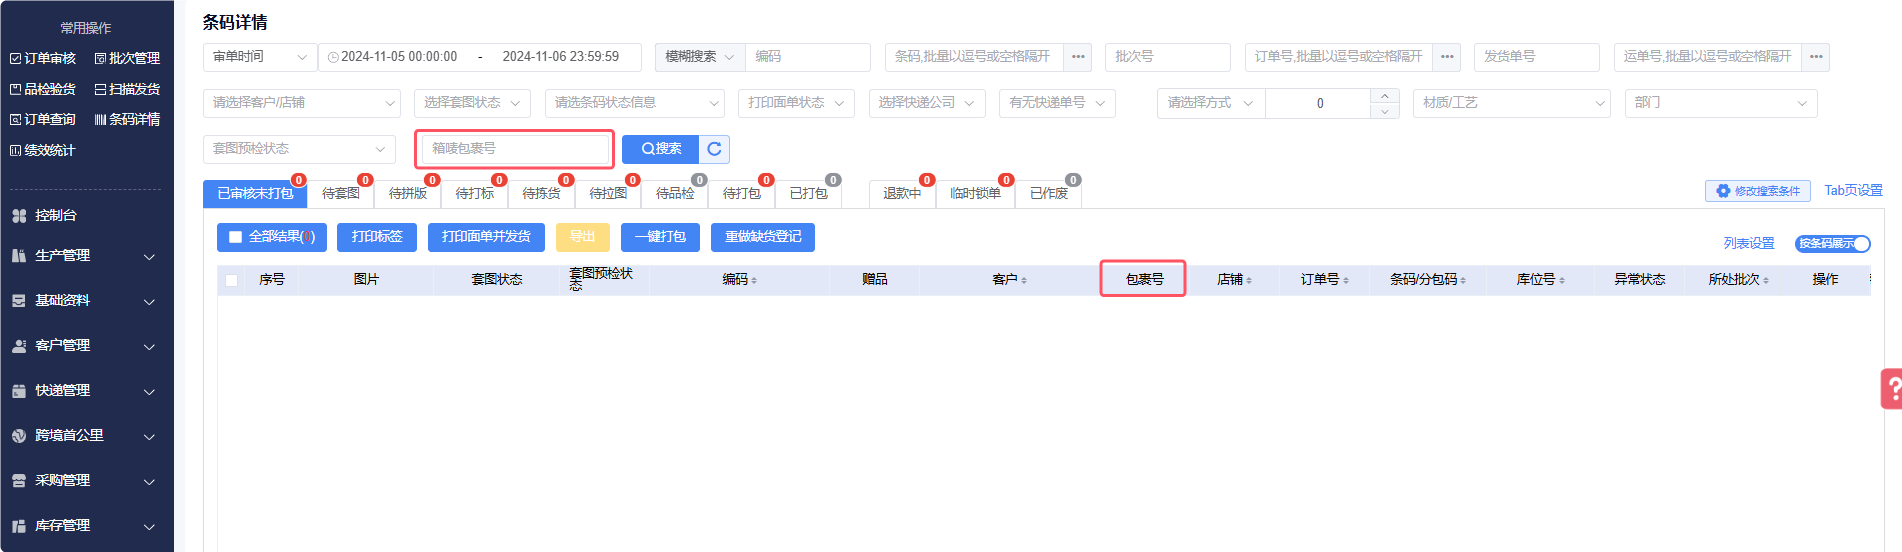This screenshot has width=1902, height=552.
Task: Open 请选择客户/店铺 dropdown
Action: click(302, 103)
